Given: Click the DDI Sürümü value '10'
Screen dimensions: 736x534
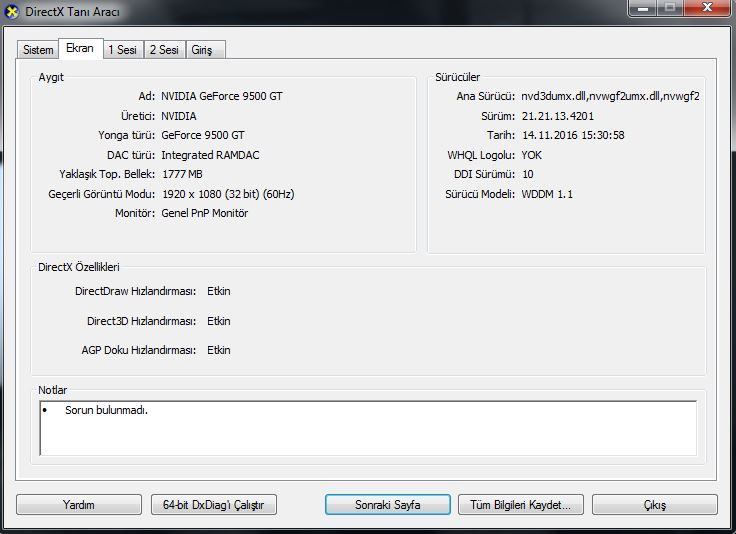Looking at the screenshot, I should (x=528, y=174).
